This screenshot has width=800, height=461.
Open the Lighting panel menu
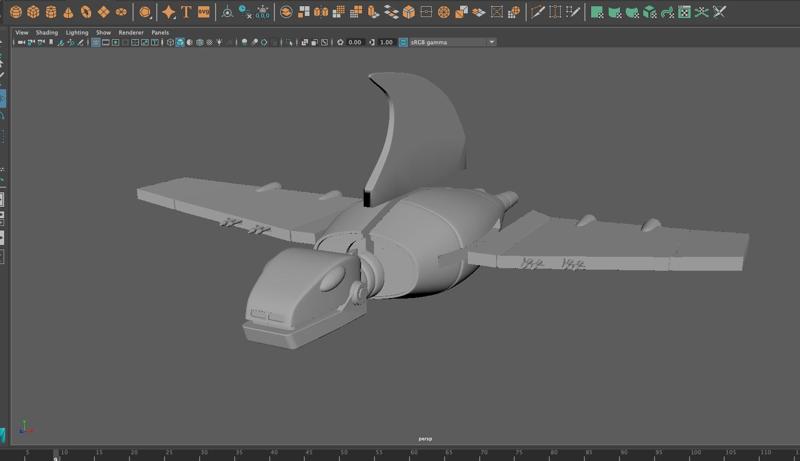77,32
